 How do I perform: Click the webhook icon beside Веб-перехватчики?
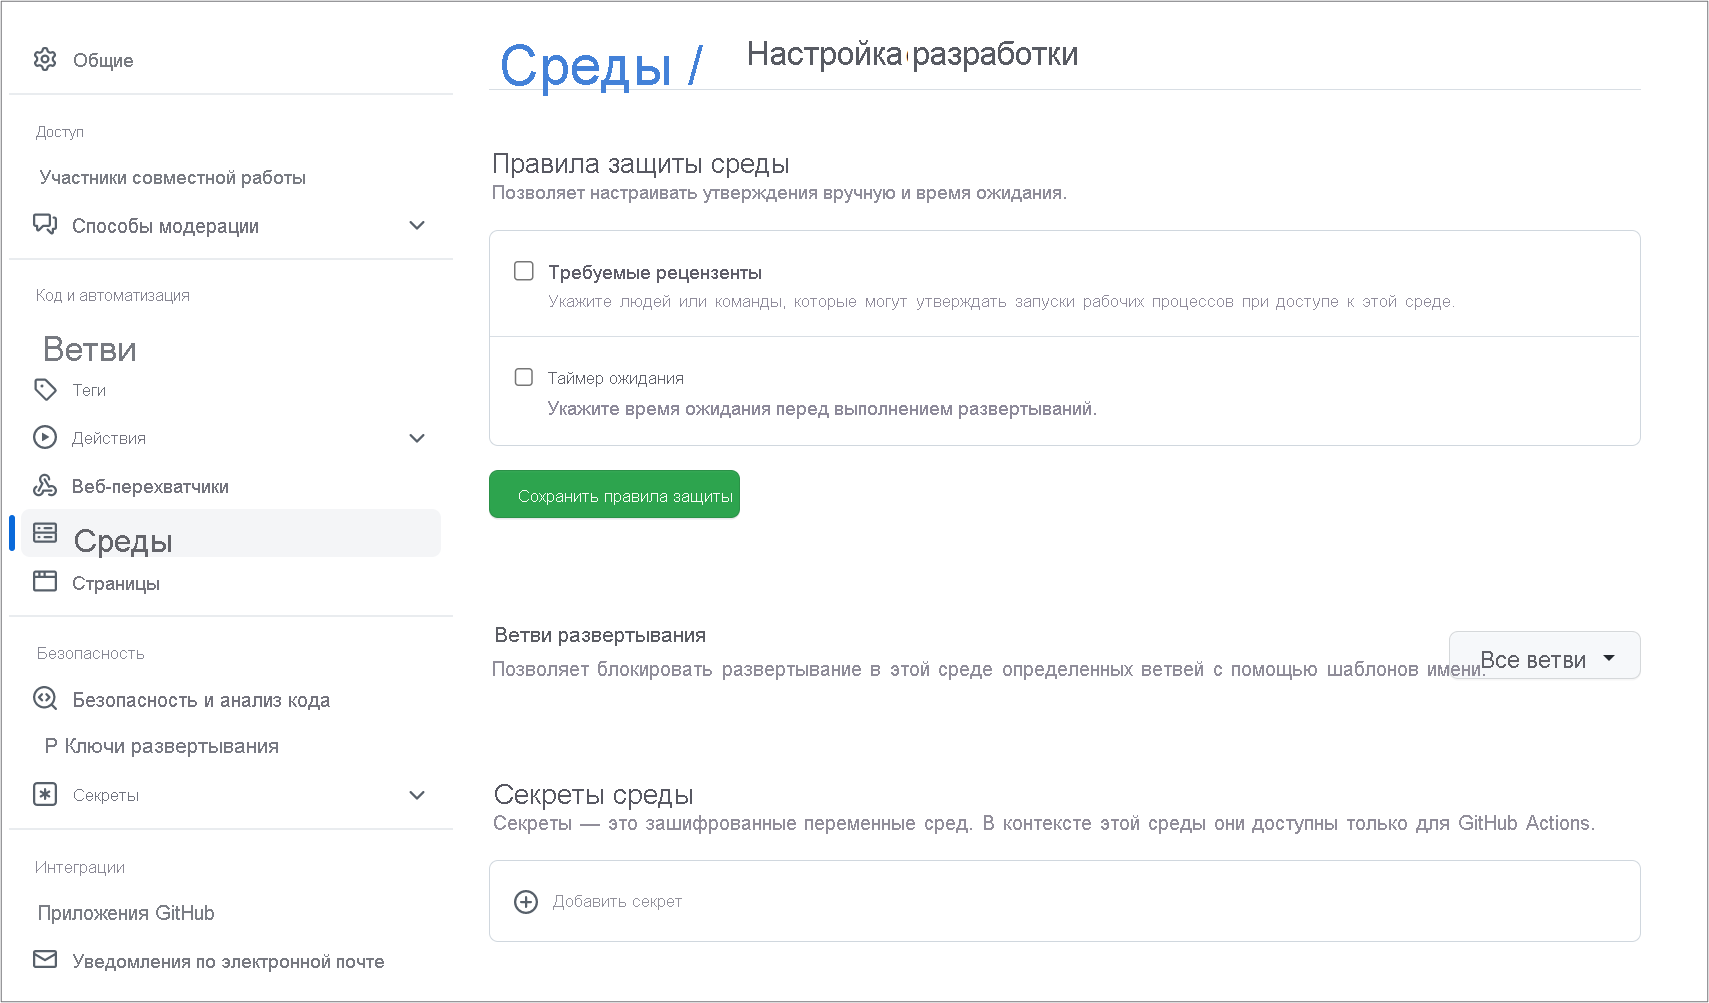45,485
